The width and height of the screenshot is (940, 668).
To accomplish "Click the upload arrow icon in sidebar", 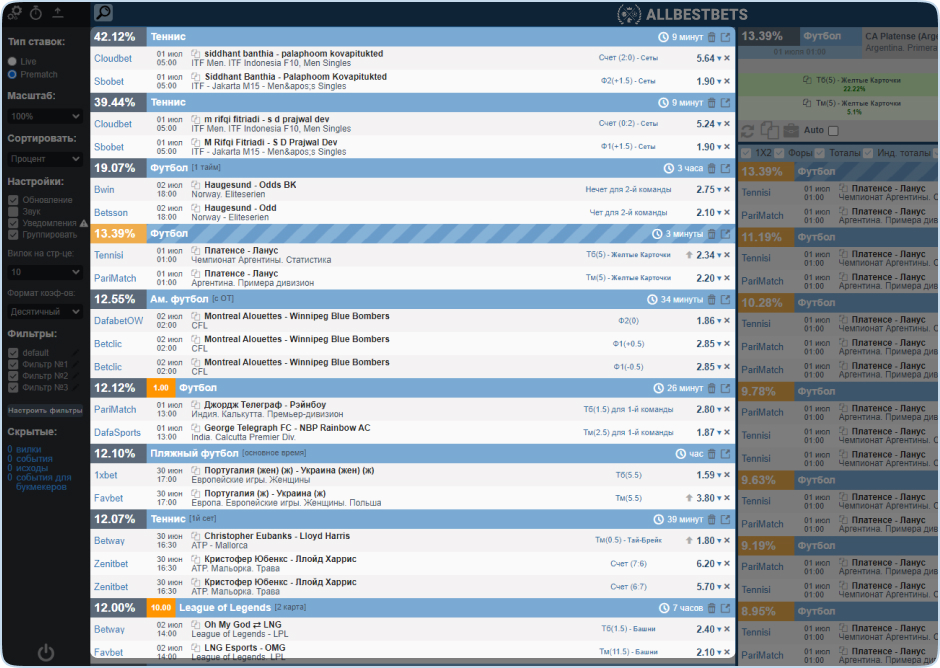I will point(57,13).
